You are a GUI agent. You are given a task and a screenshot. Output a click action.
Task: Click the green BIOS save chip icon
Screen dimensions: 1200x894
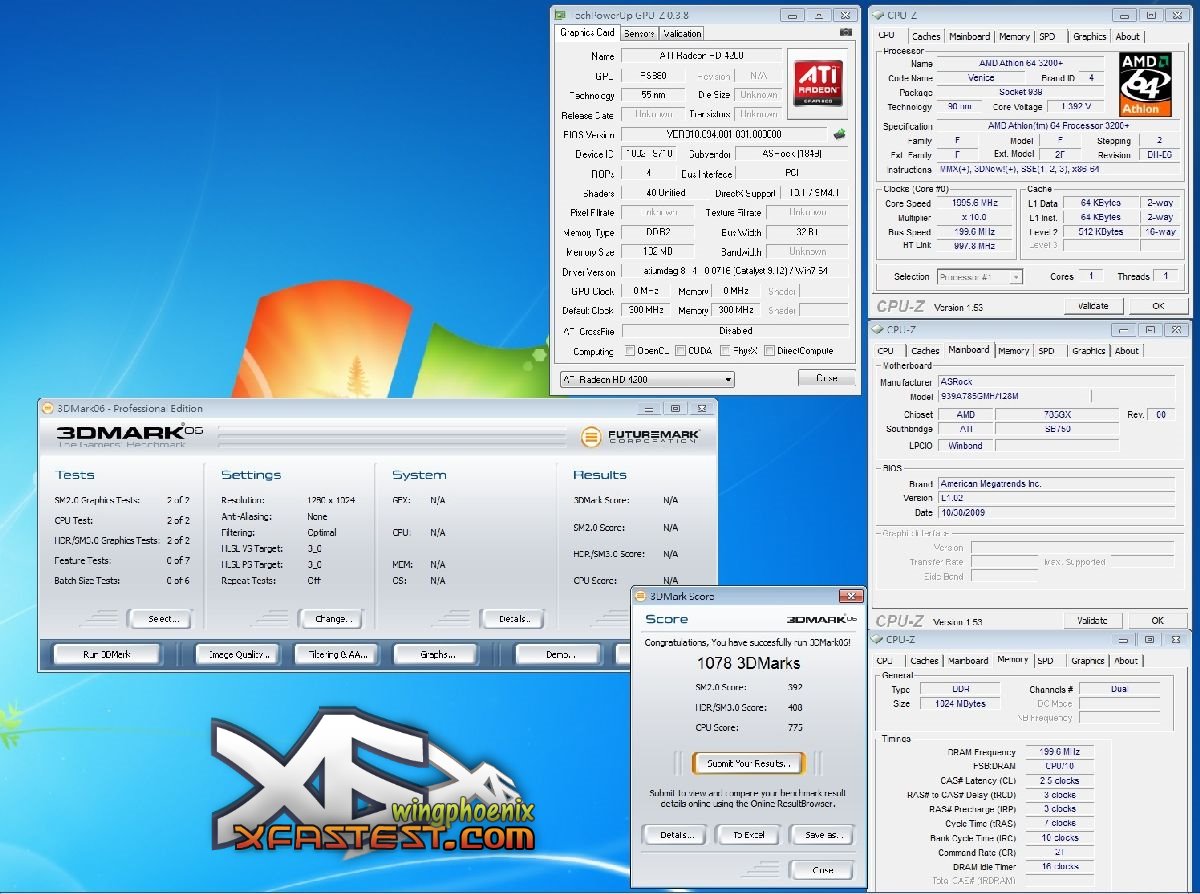tap(839, 134)
